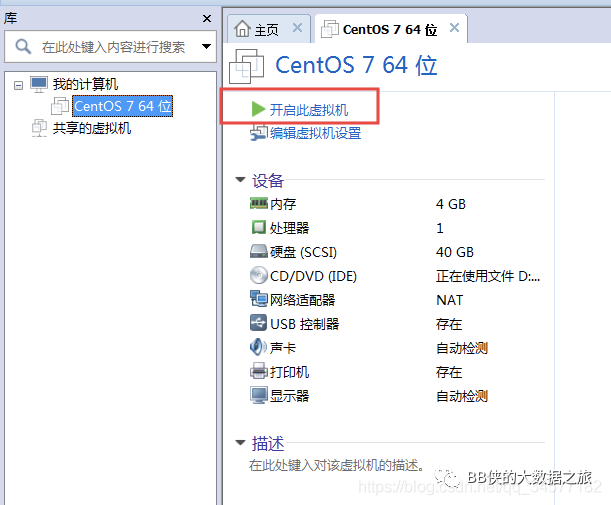The width and height of the screenshot is (611, 505).
Task: Click 自动检测 value for 声卡
Action: point(462,348)
